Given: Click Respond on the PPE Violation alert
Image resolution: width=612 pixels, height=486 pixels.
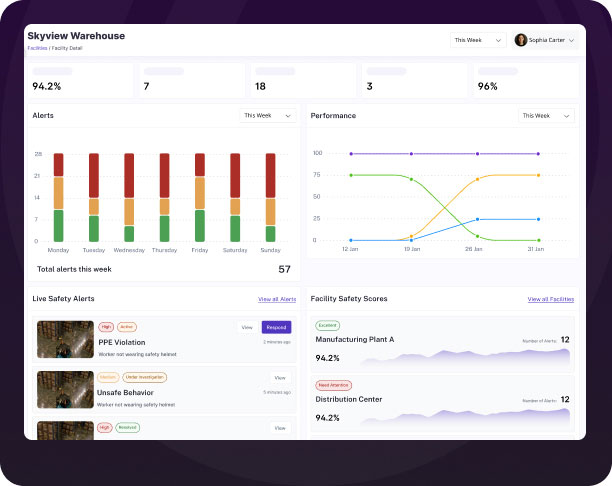Looking at the screenshot, I should [x=276, y=327].
